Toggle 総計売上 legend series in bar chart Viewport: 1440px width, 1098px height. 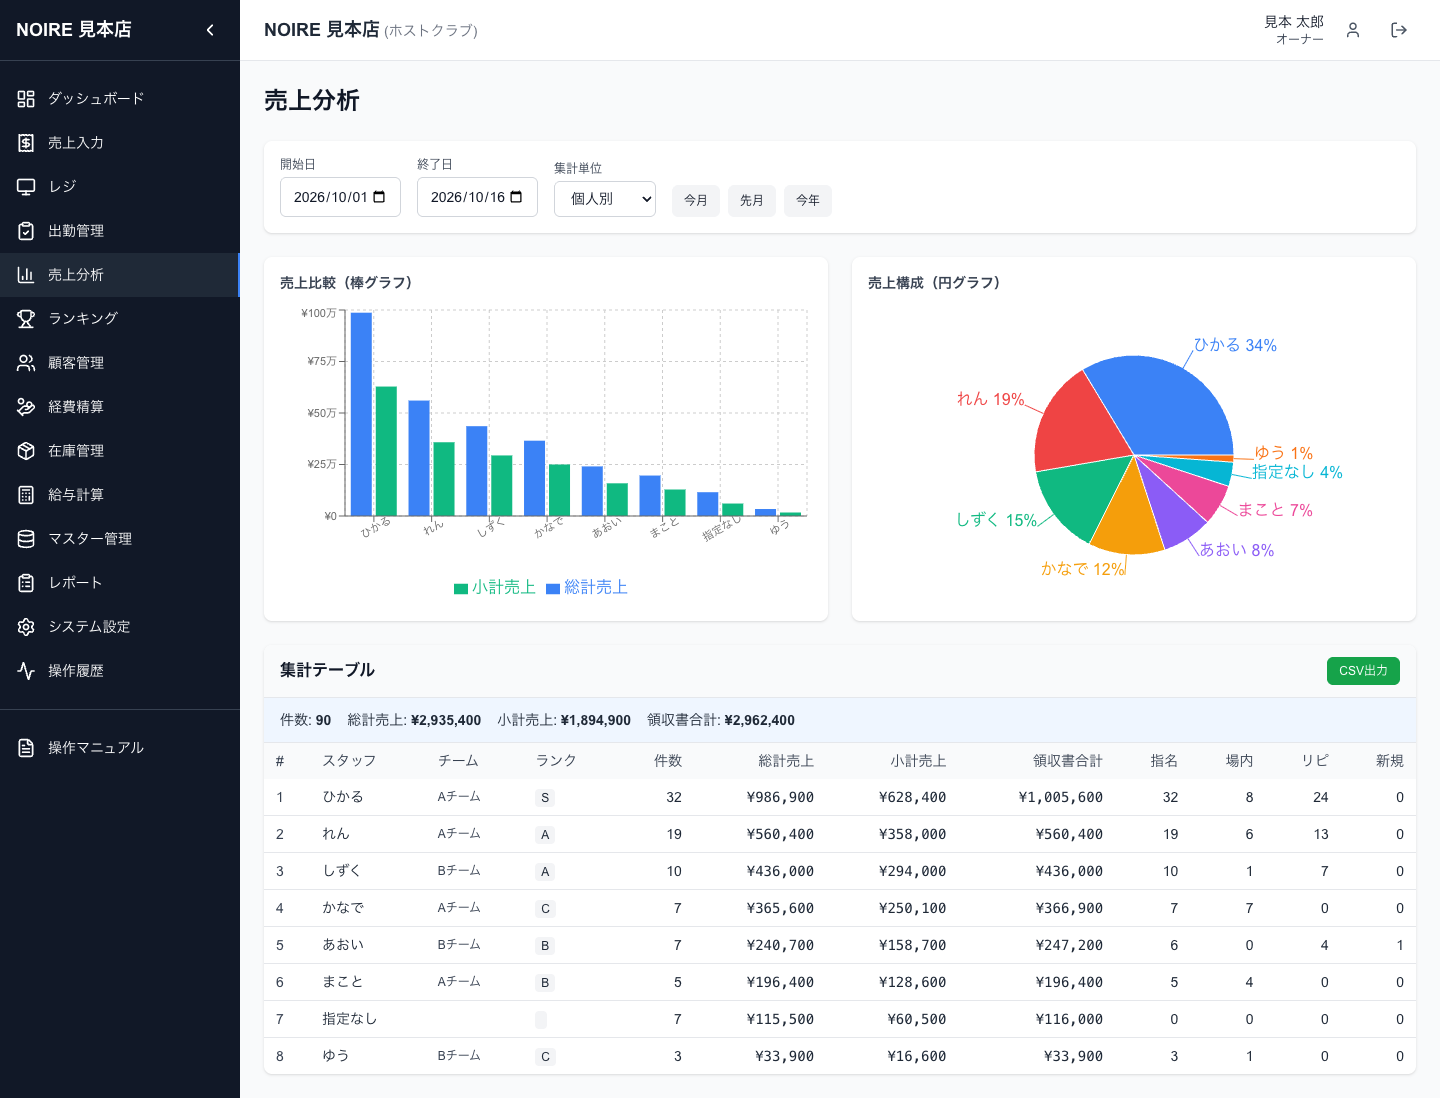coord(587,587)
